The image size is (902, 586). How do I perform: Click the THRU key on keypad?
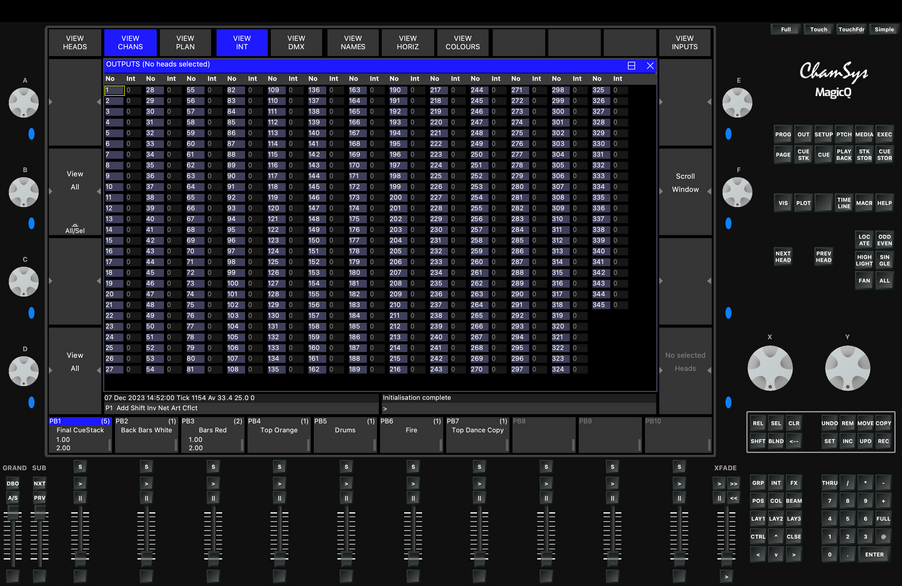829,483
